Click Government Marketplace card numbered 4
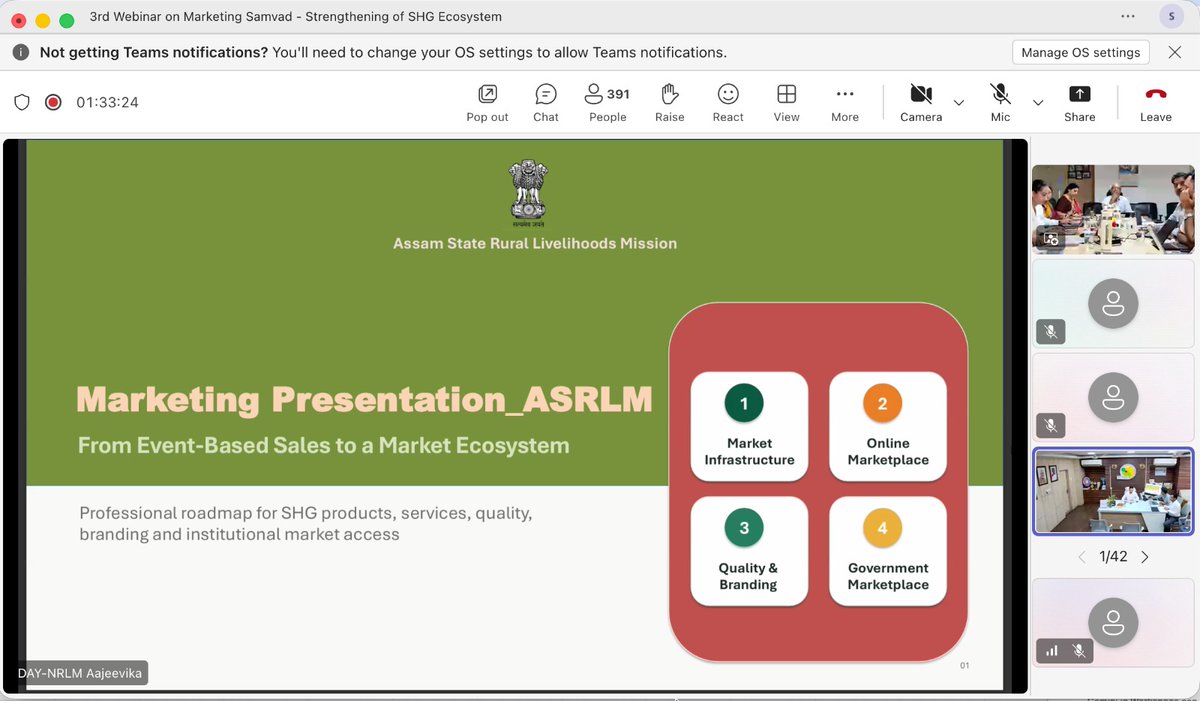Viewport: 1200px width, 701px height. [888, 551]
